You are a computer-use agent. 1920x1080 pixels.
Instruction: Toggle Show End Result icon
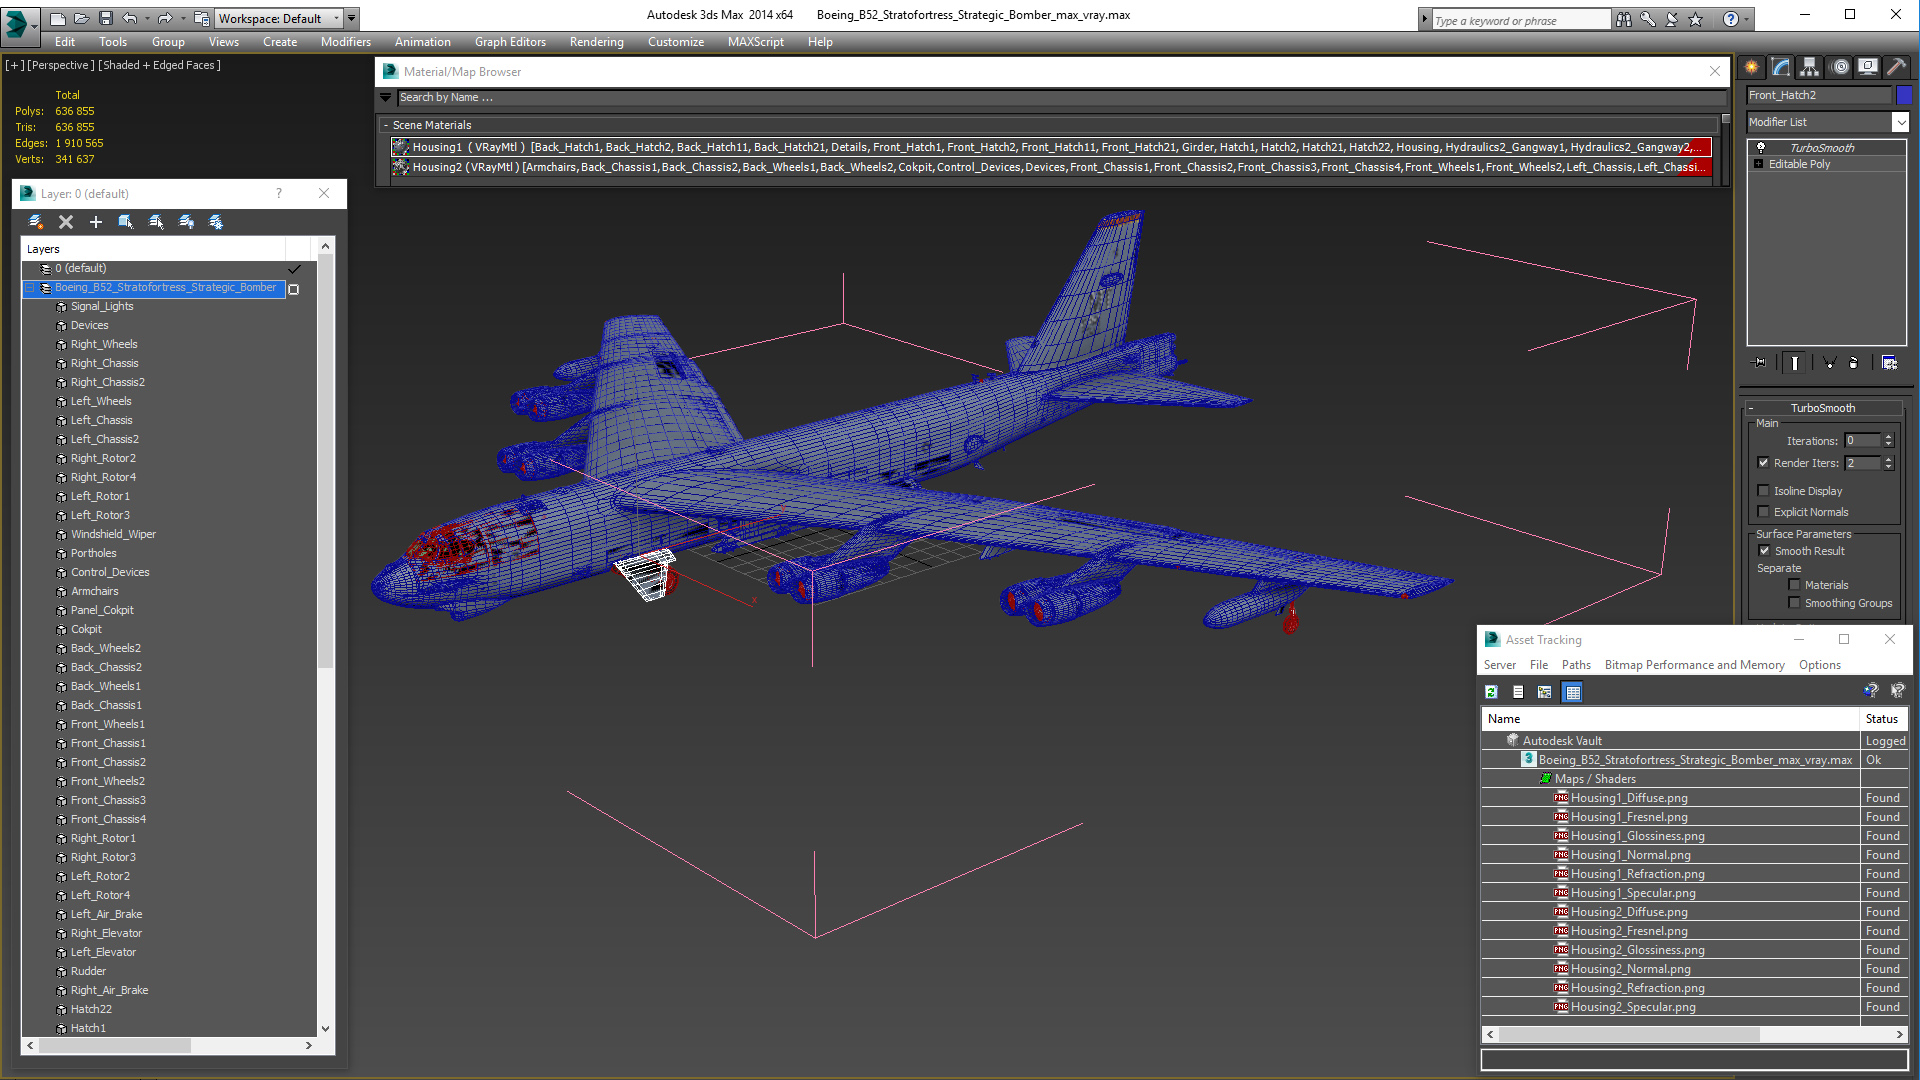pos(1795,363)
